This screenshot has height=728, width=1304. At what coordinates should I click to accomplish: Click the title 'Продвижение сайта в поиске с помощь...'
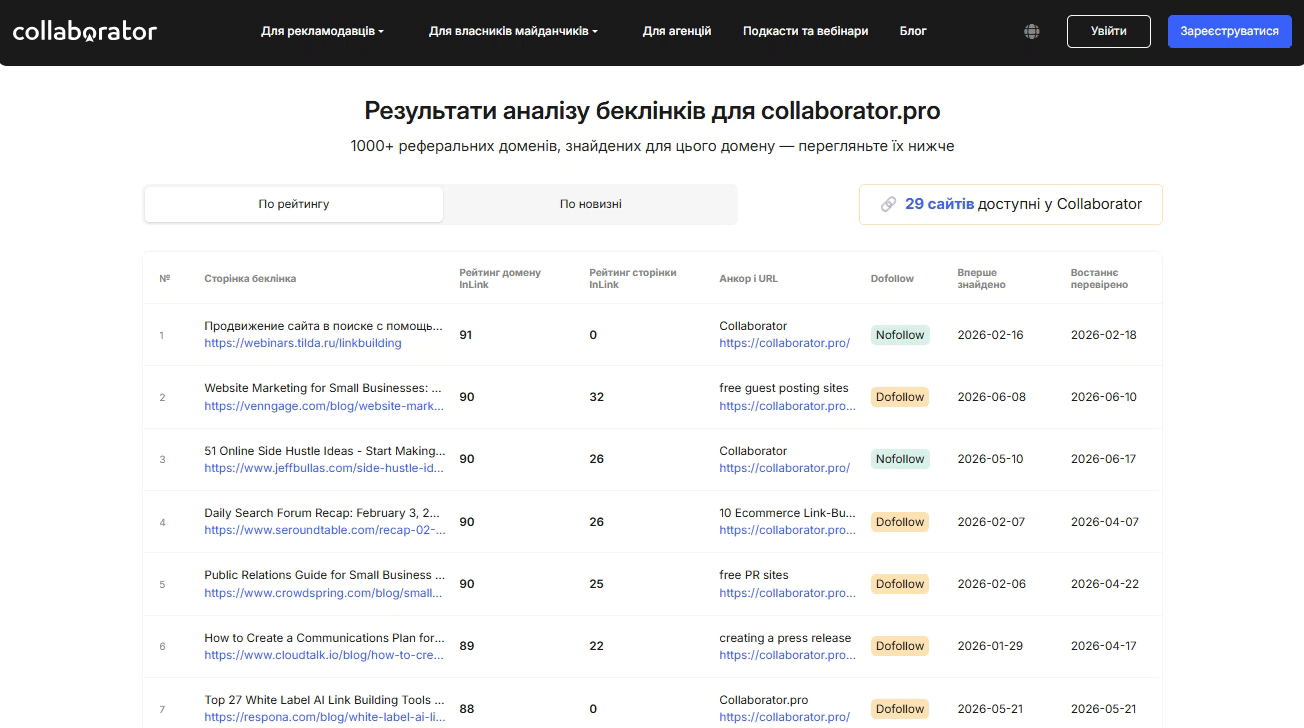(323, 326)
